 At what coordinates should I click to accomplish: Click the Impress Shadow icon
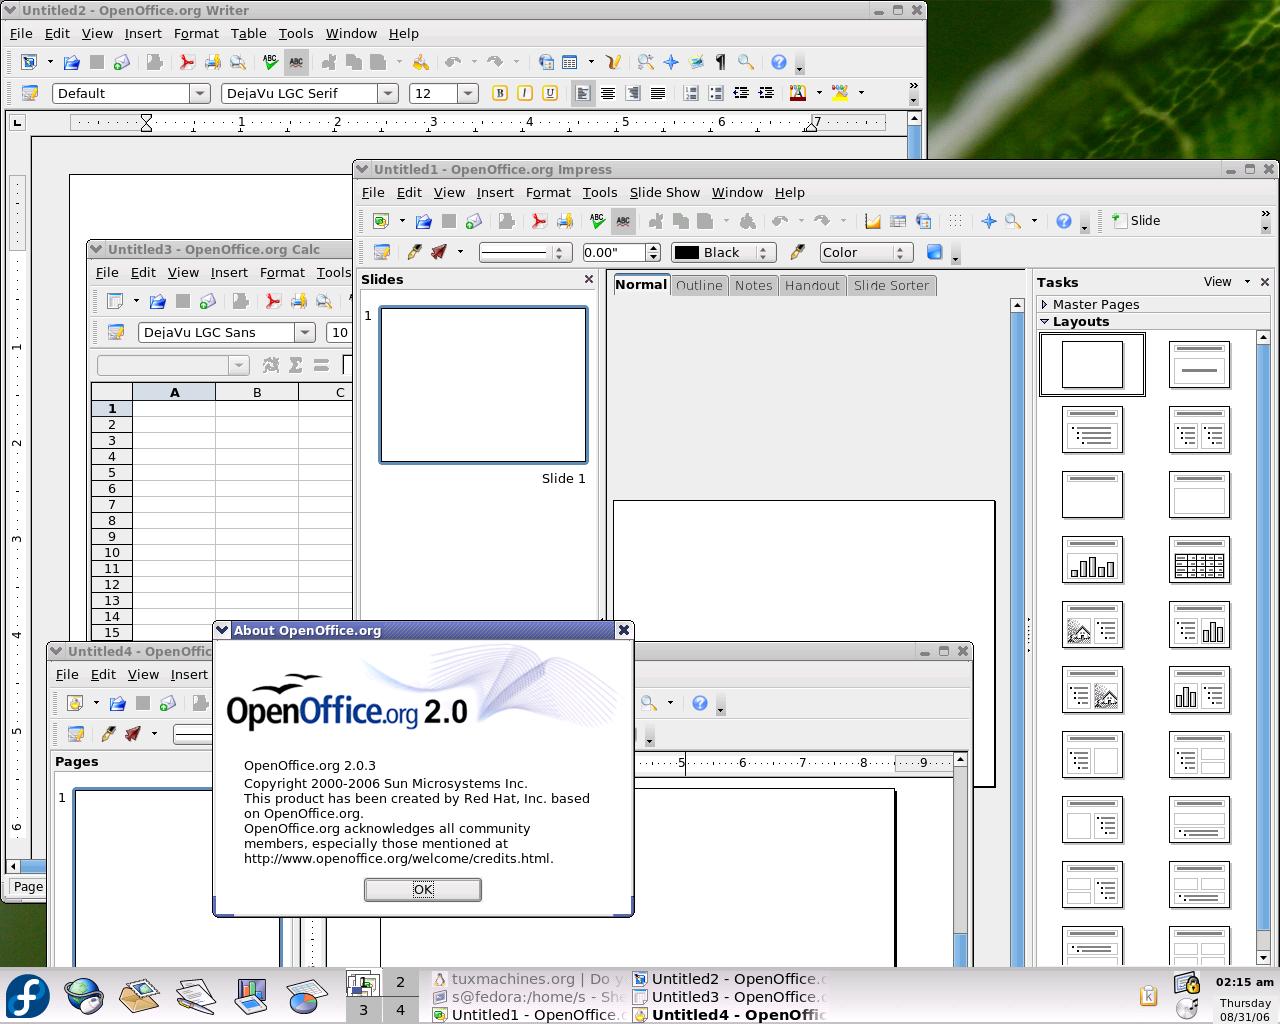935,252
